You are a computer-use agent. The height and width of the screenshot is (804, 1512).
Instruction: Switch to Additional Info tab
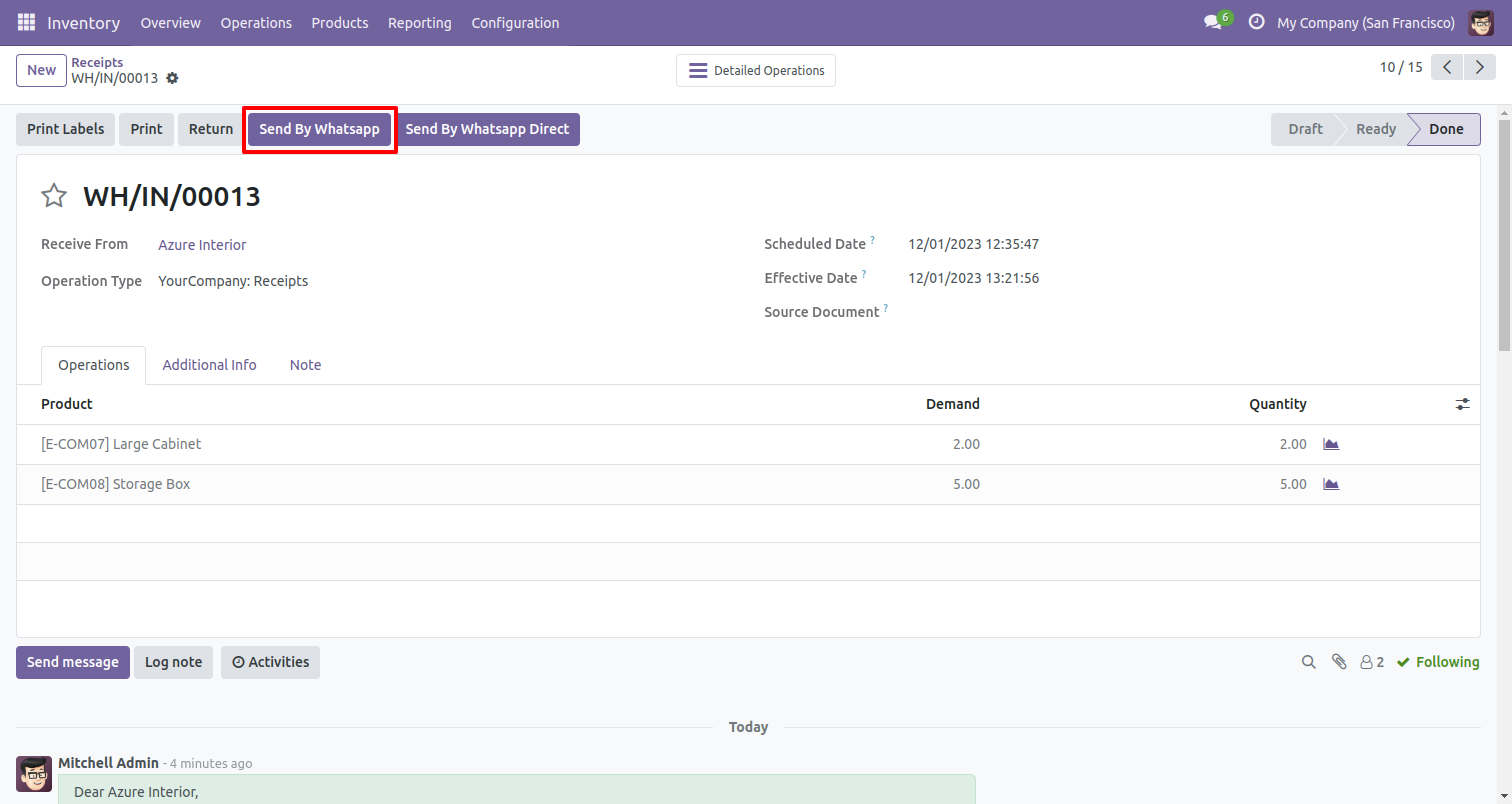209,365
